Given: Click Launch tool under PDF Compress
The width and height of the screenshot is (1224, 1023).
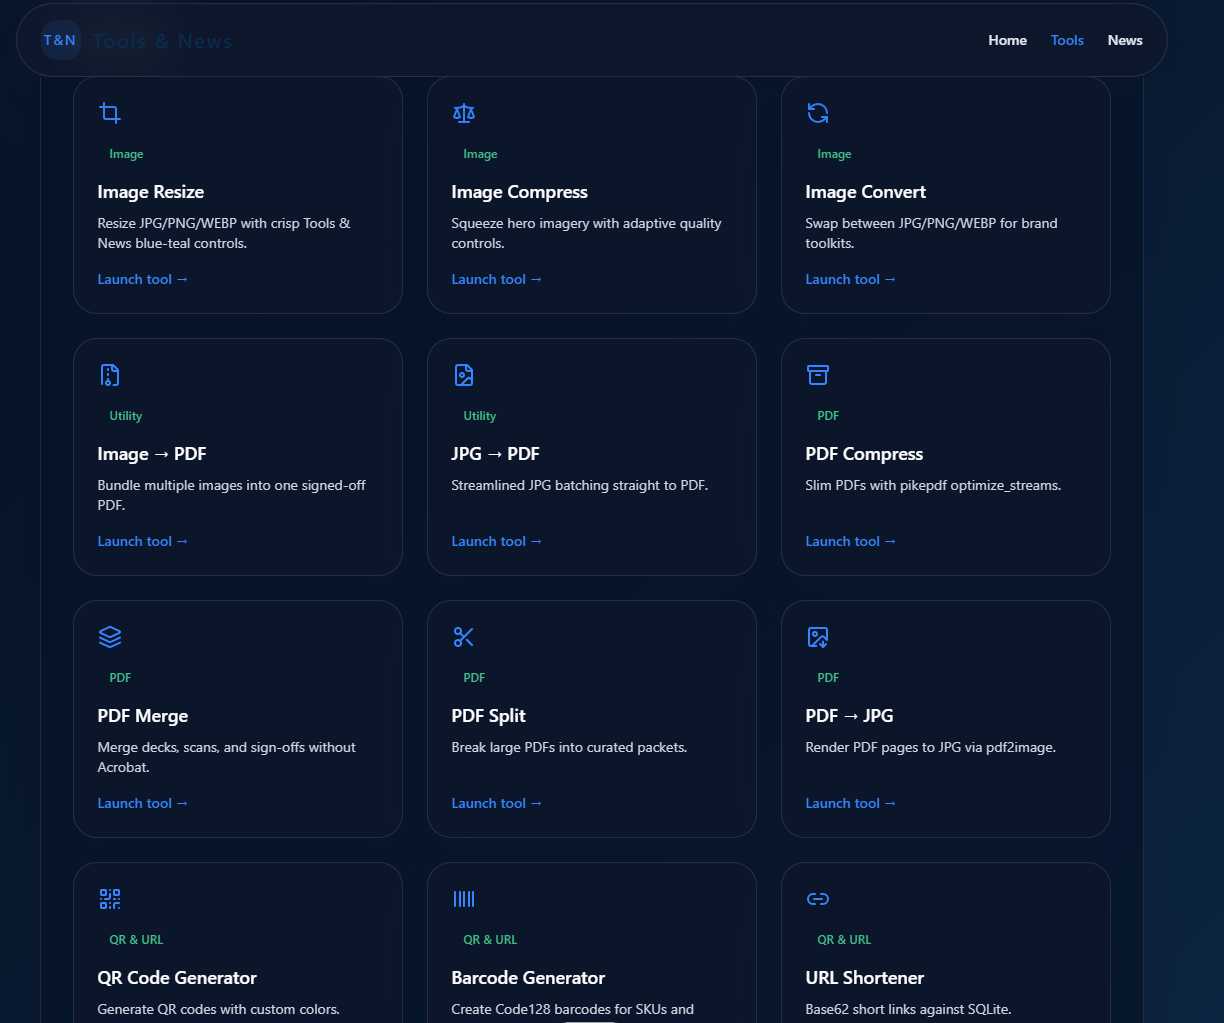Looking at the screenshot, I should (x=850, y=541).
